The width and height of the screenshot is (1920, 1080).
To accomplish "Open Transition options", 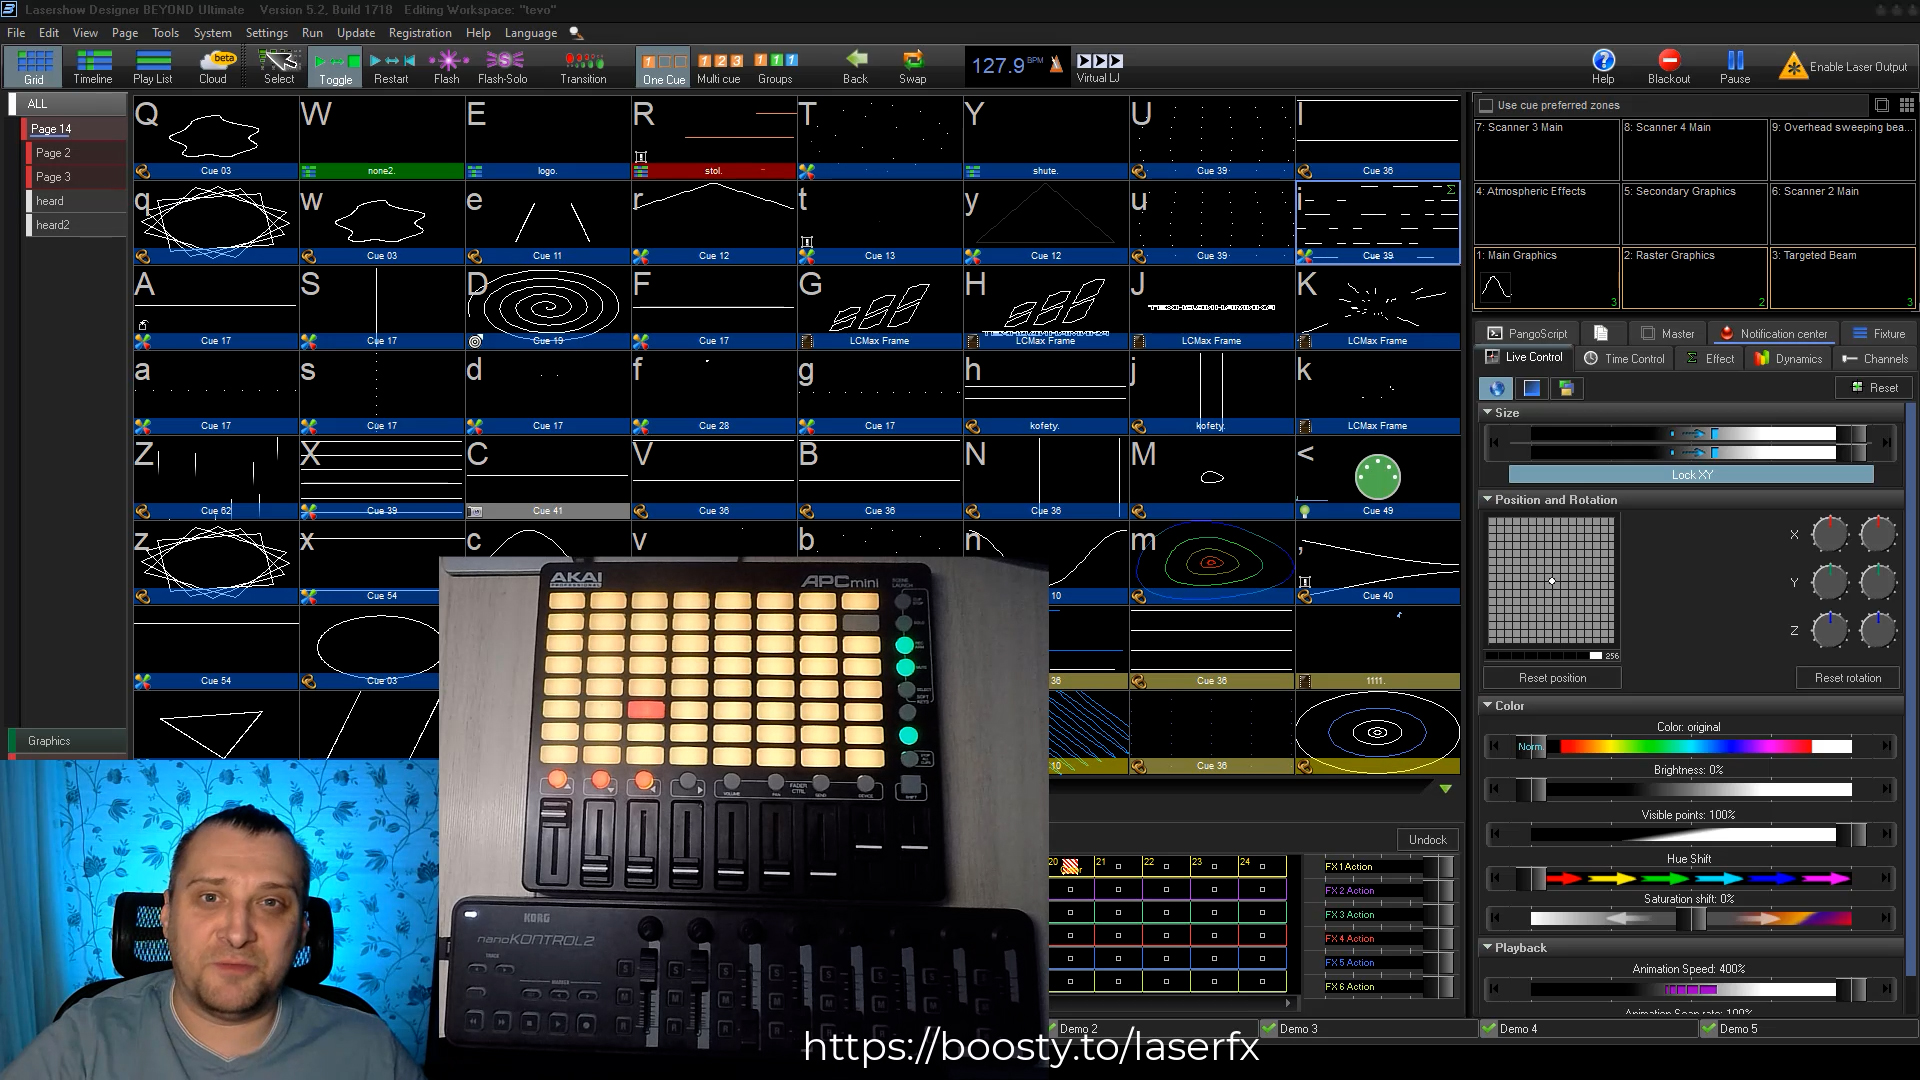I will tap(583, 67).
